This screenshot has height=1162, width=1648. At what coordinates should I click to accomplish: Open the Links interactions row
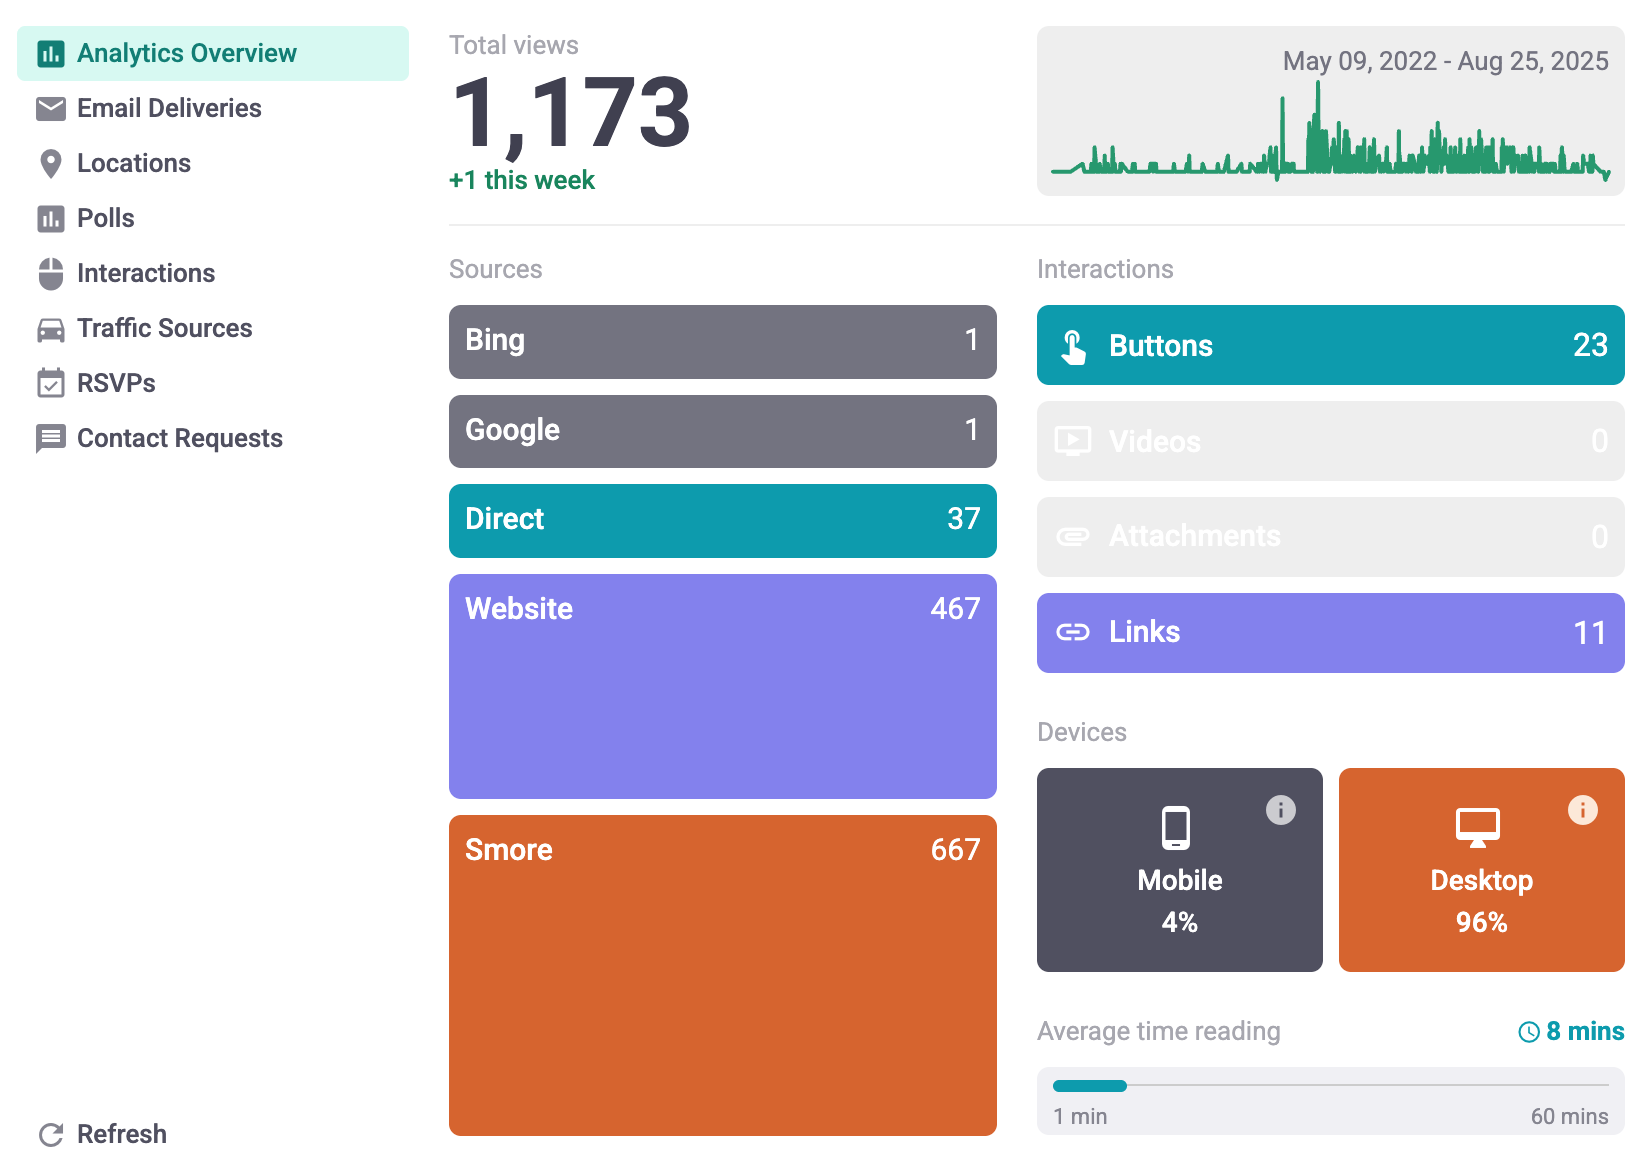[x=1330, y=633]
